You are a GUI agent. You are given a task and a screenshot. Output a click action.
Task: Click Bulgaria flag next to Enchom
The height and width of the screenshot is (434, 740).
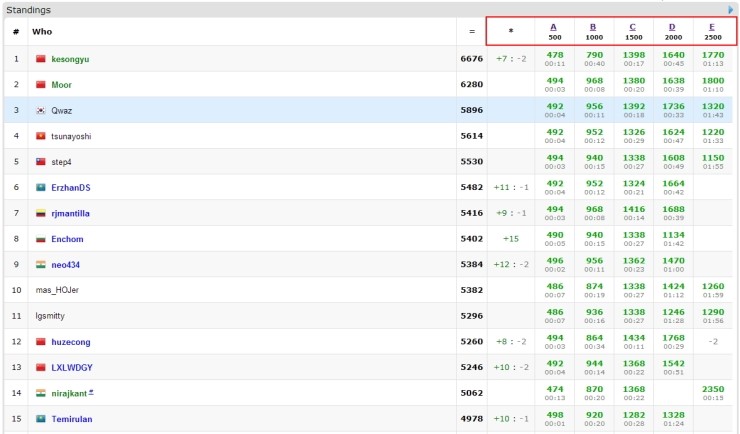(41, 239)
